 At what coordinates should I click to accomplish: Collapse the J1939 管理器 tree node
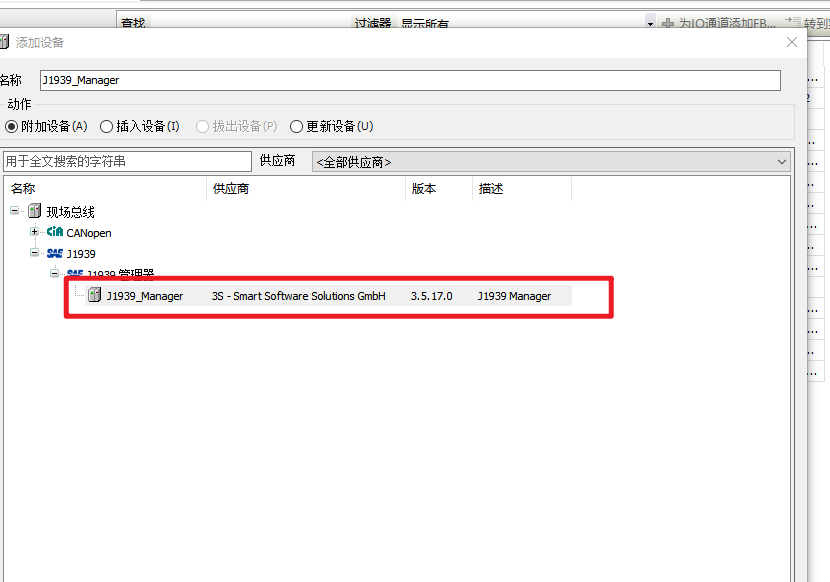pos(55,274)
